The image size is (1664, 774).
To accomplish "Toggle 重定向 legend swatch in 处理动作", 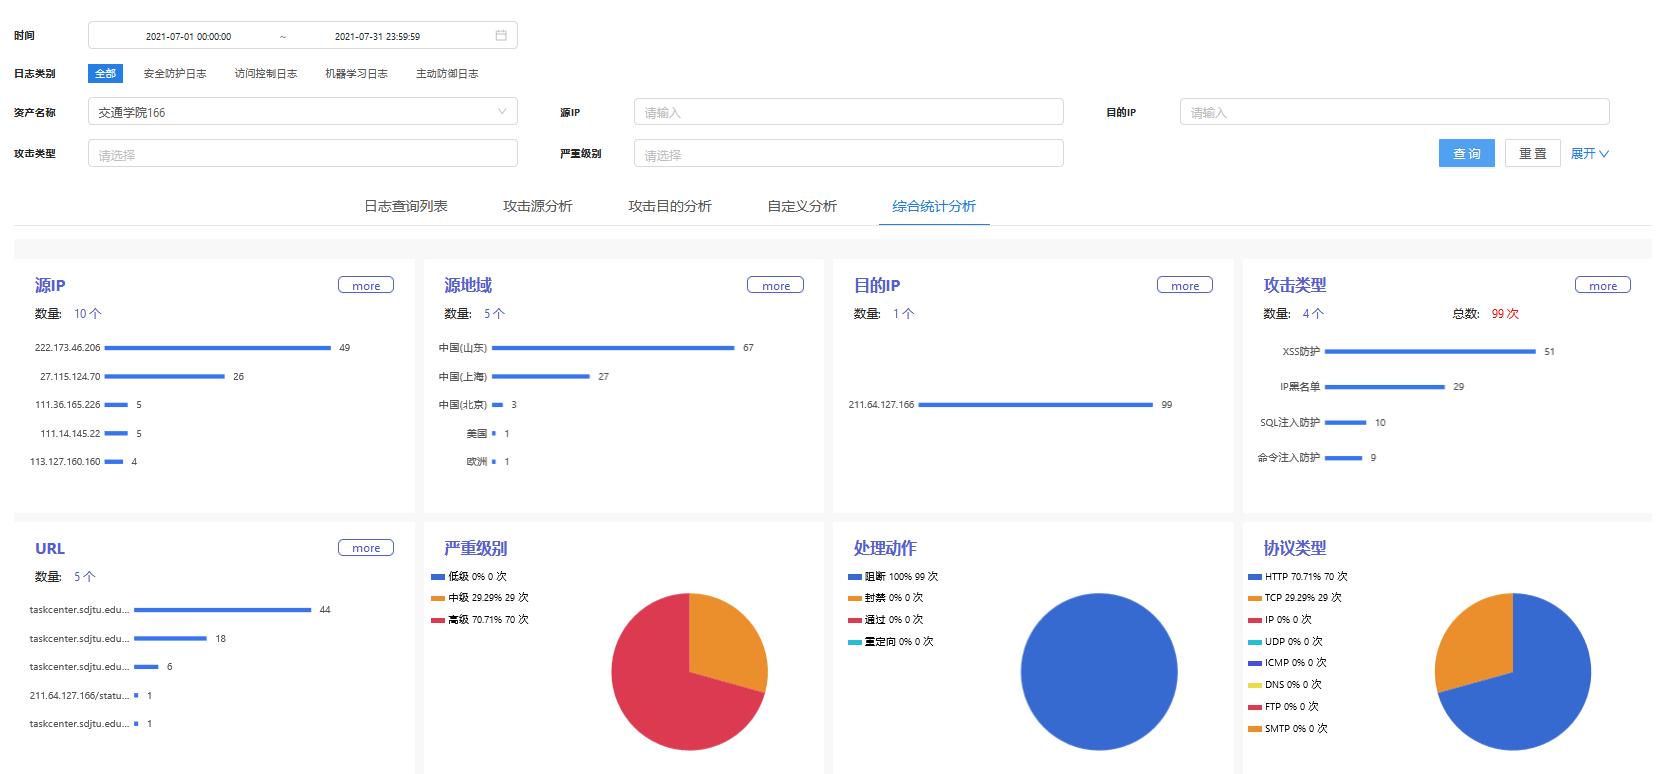I will pyautogui.click(x=854, y=642).
